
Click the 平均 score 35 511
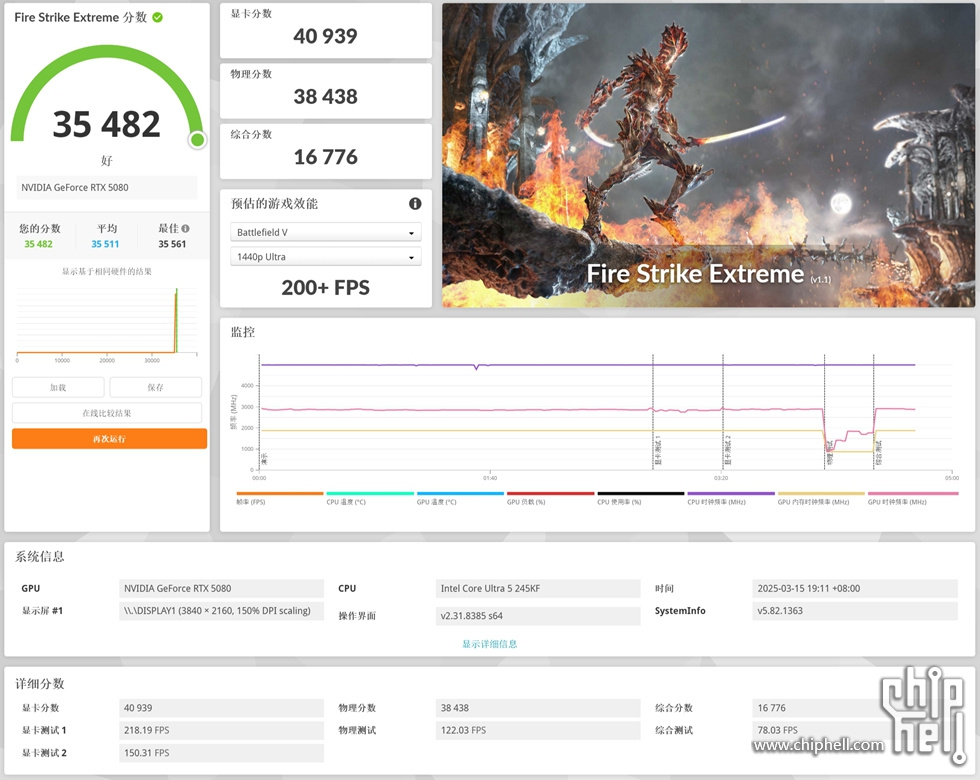pyautogui.click(x=105, y=244)
